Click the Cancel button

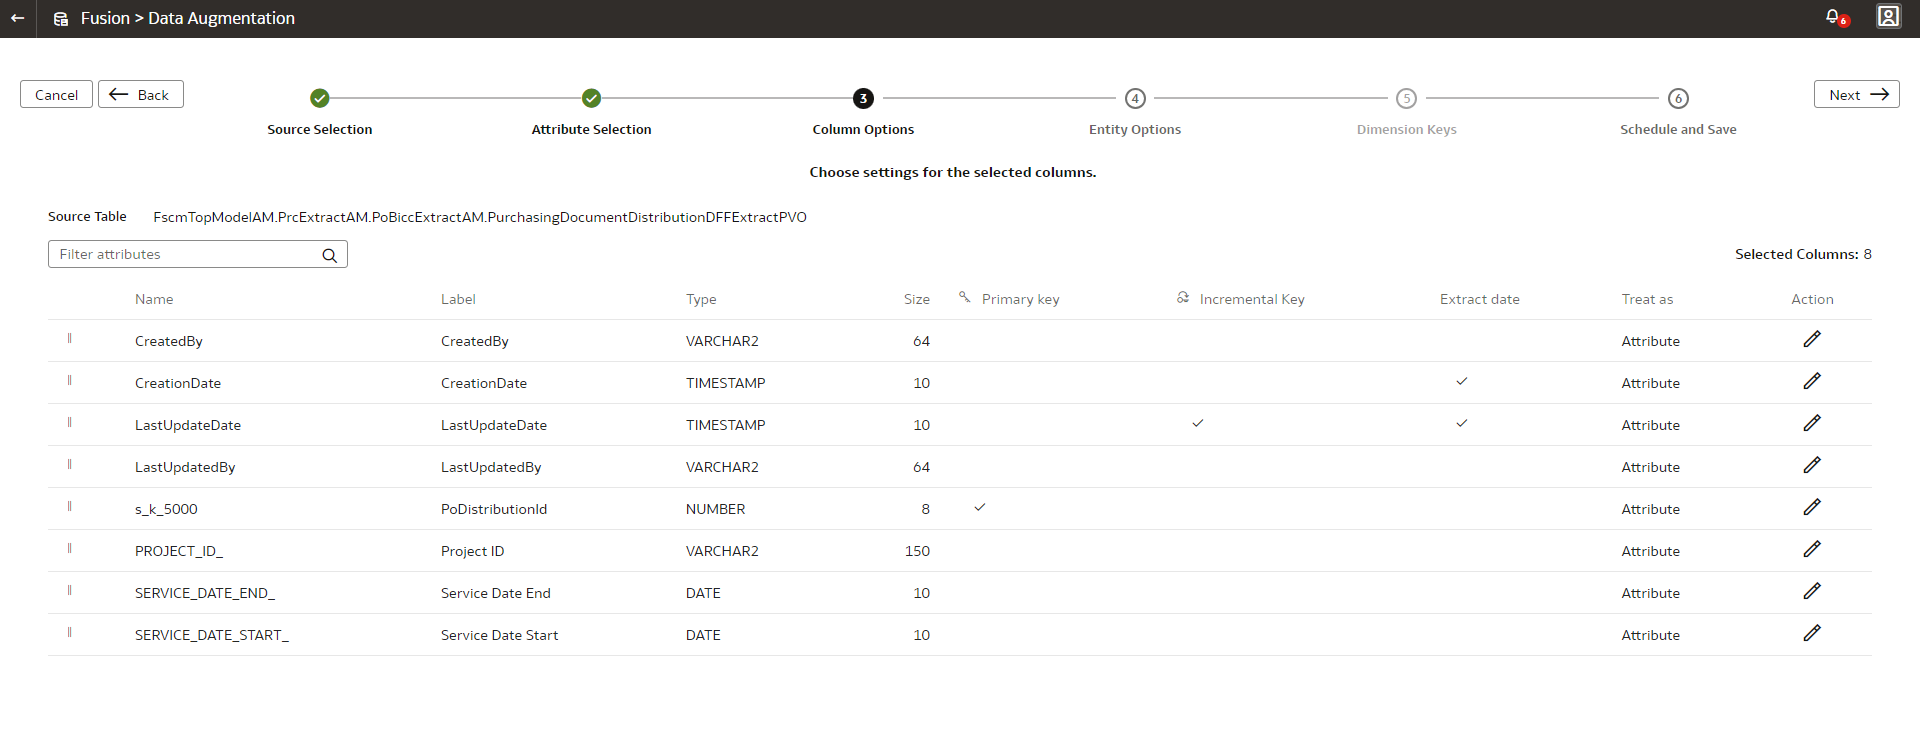pyautogui.click(x=56, y=95)
